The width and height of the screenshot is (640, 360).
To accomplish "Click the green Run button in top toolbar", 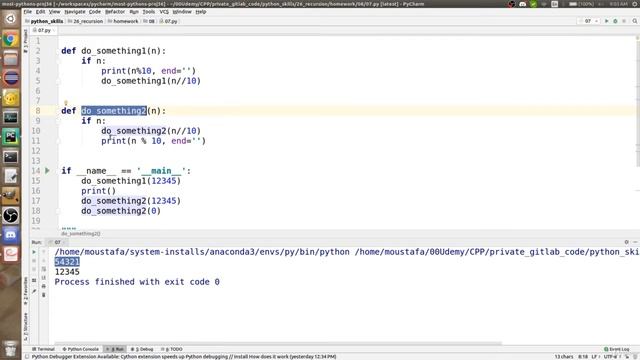I will [607, 21].
